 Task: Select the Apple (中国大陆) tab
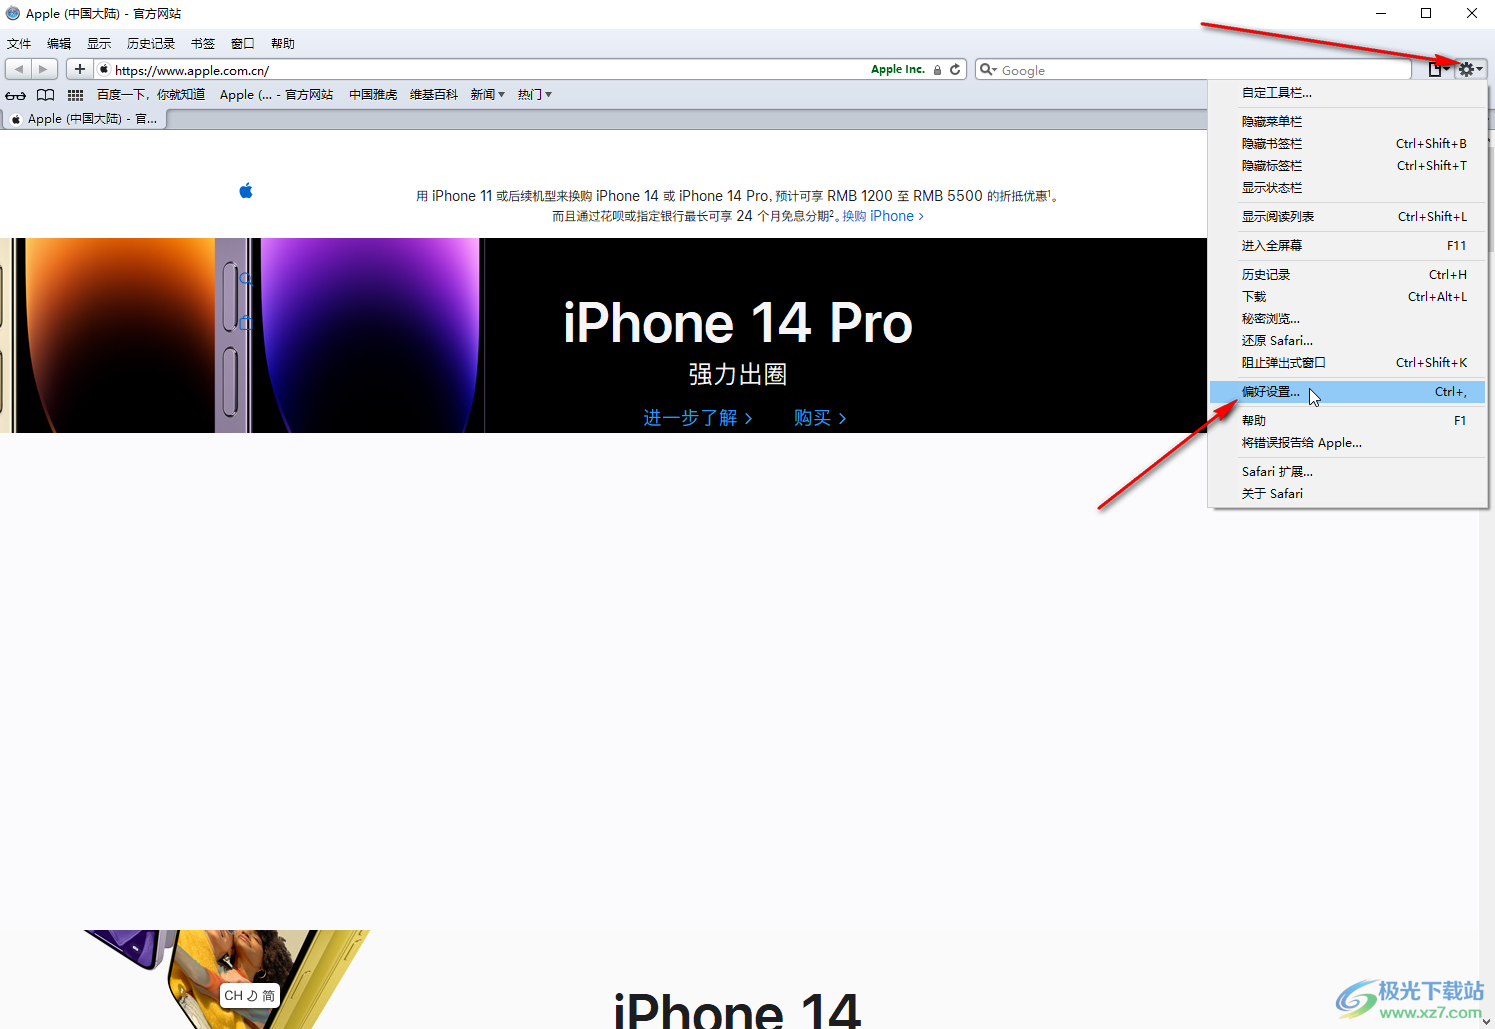tap(85, 119)
